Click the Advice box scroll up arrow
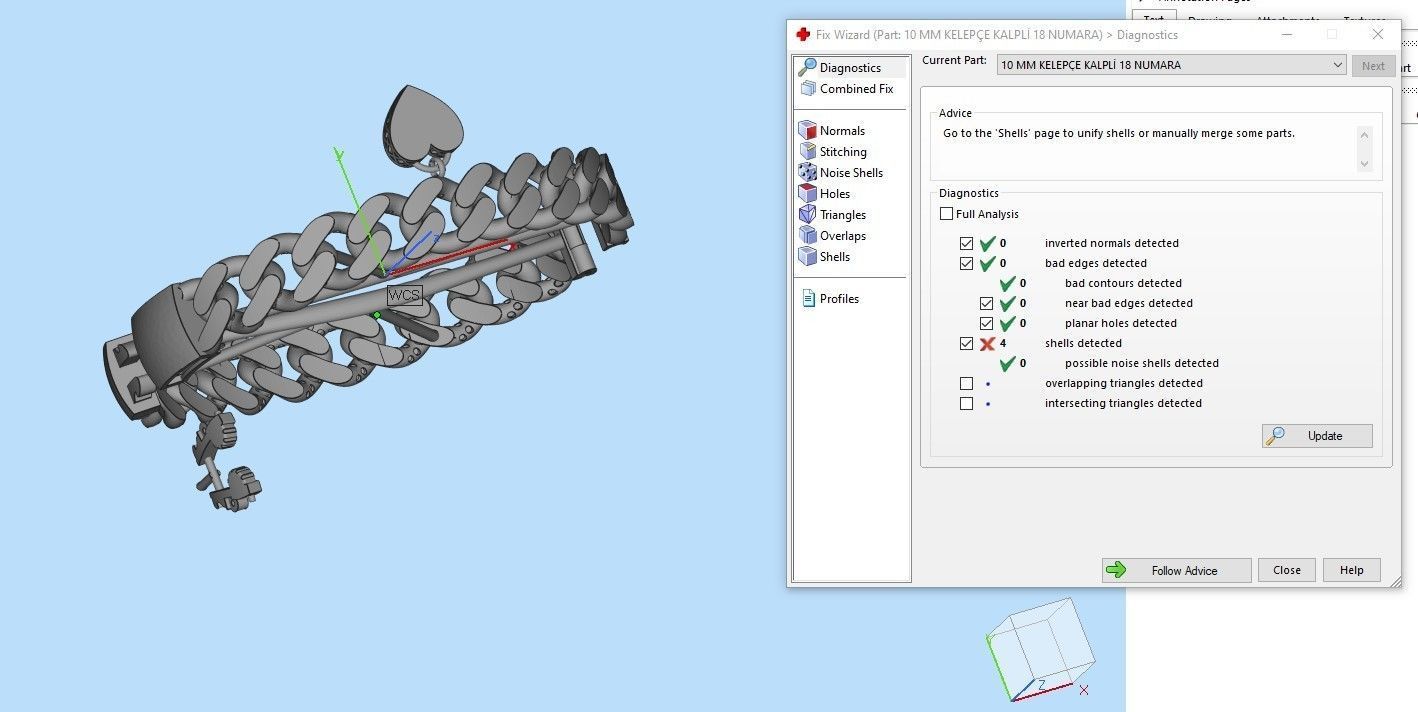 tap(1364, 134)
